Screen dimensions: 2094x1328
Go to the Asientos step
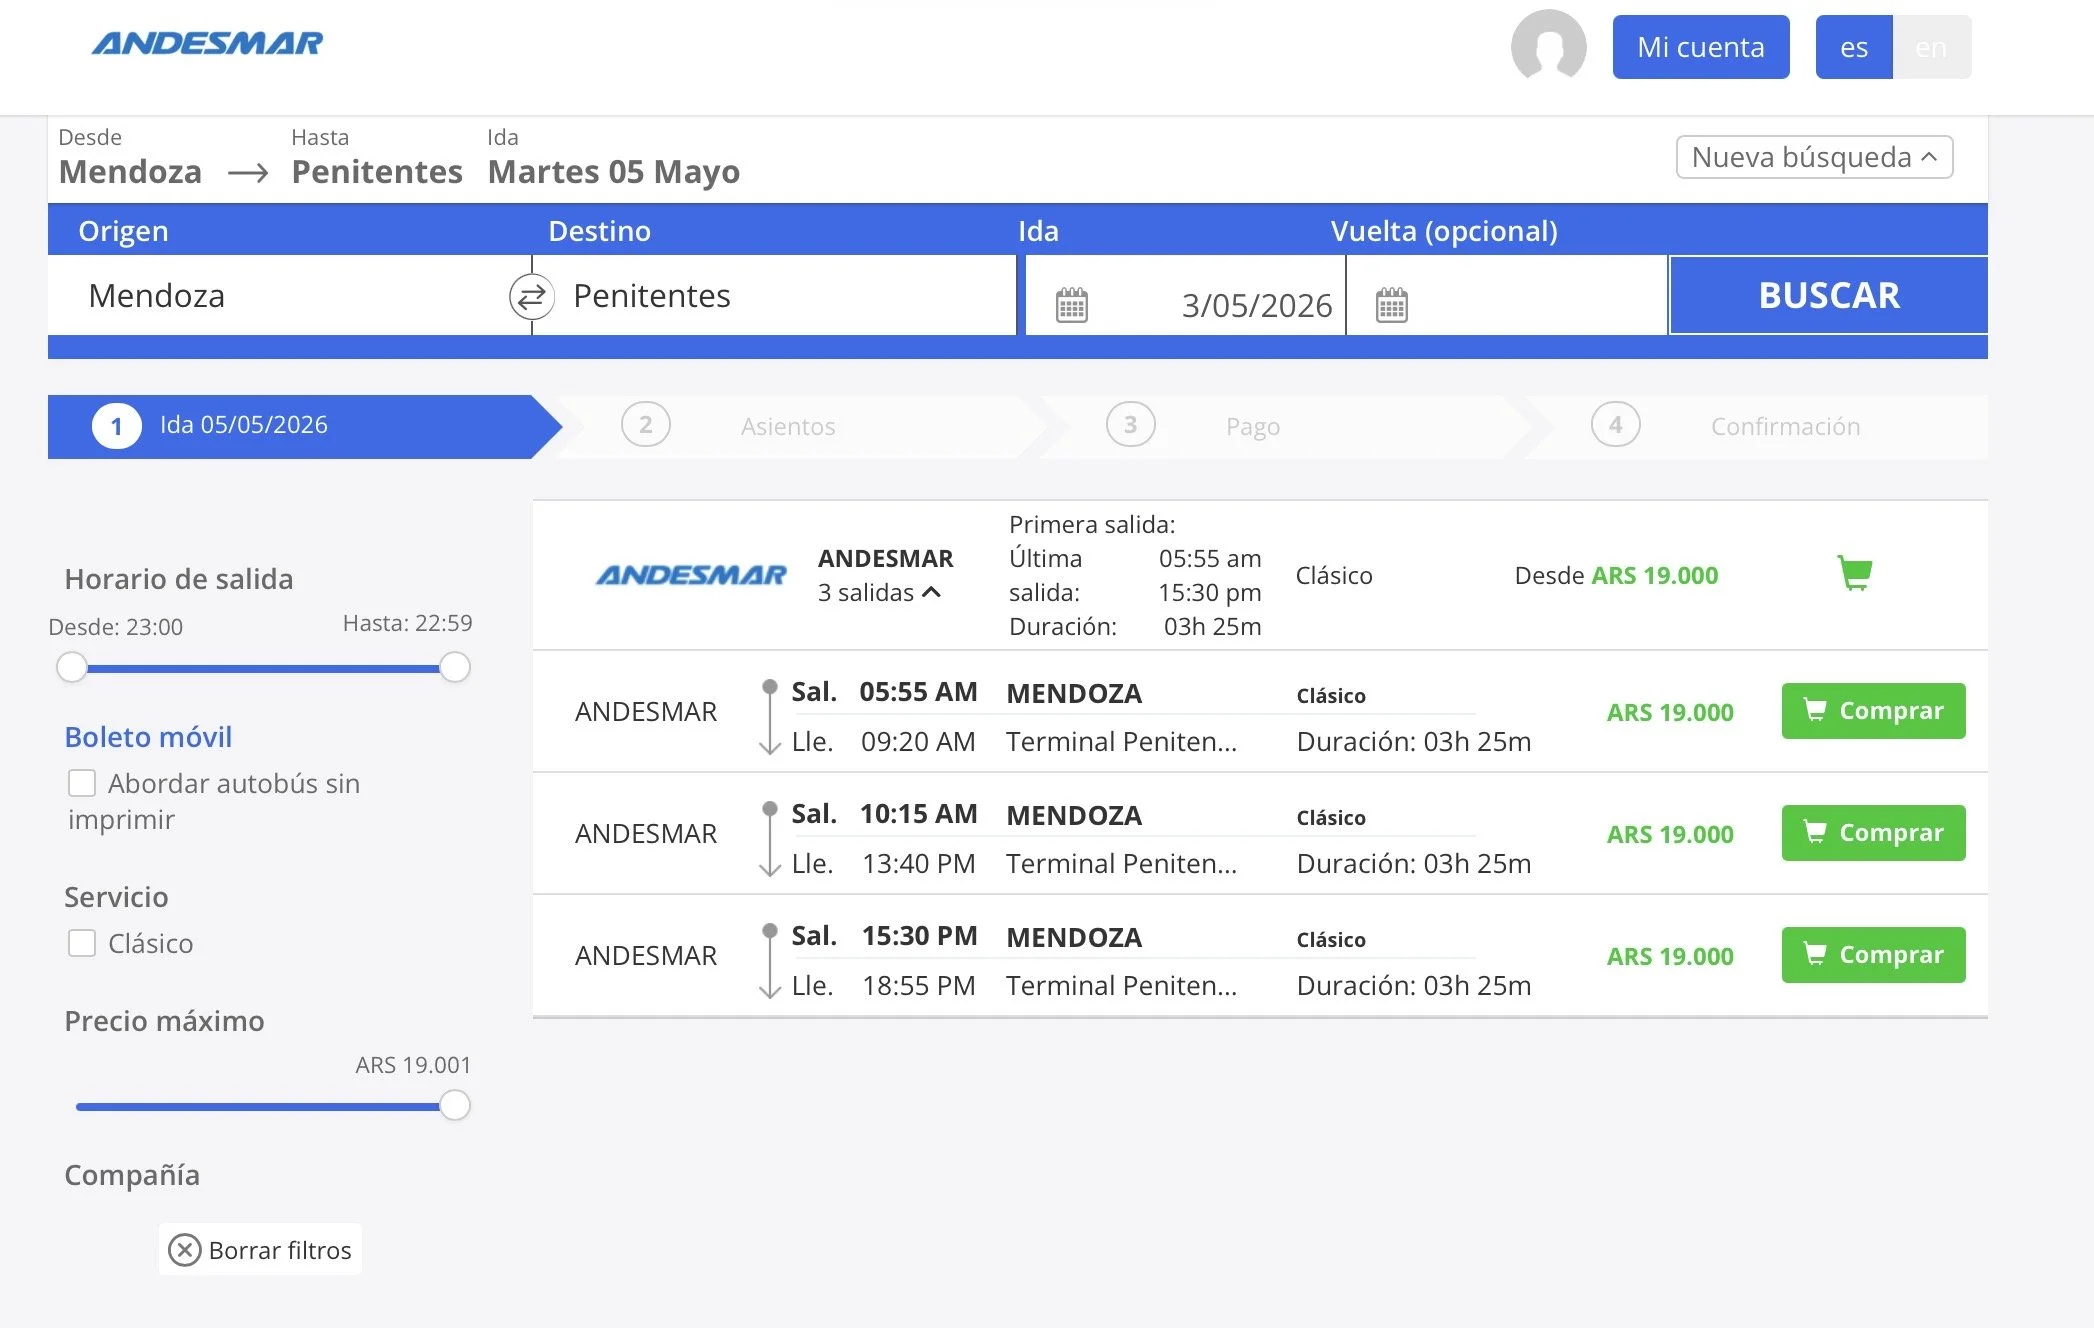(x=788, y=426)
